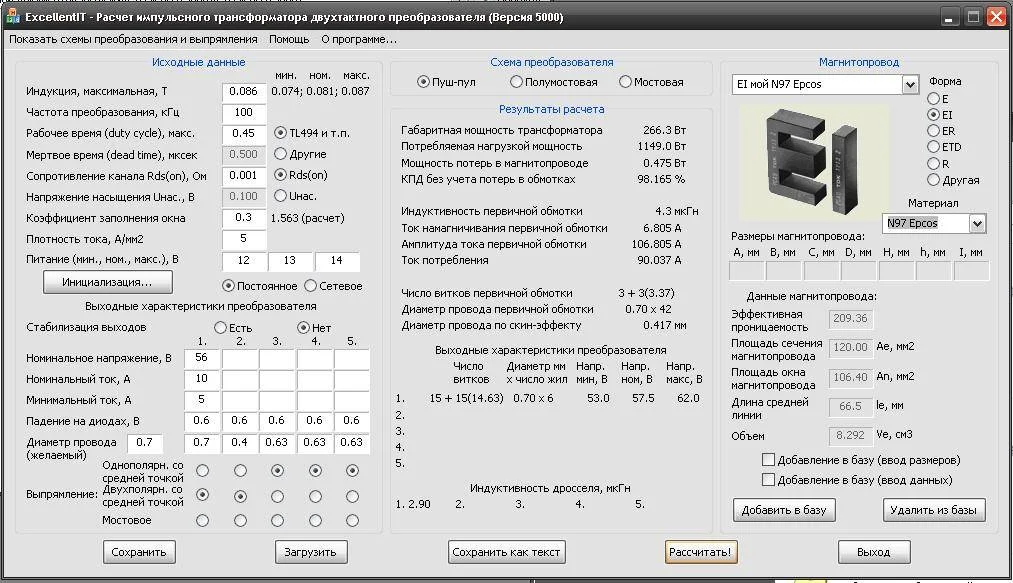
Task: Click the 'Сохранить' button
Action: click(x=139, y=552)
